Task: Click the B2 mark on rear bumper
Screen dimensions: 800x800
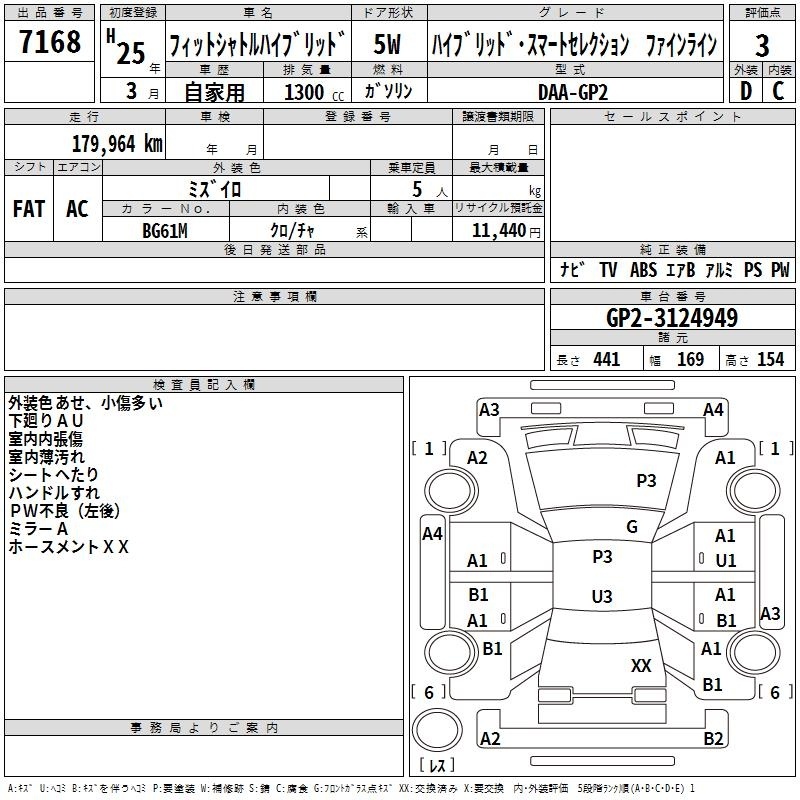Action: tap(712, 739)
